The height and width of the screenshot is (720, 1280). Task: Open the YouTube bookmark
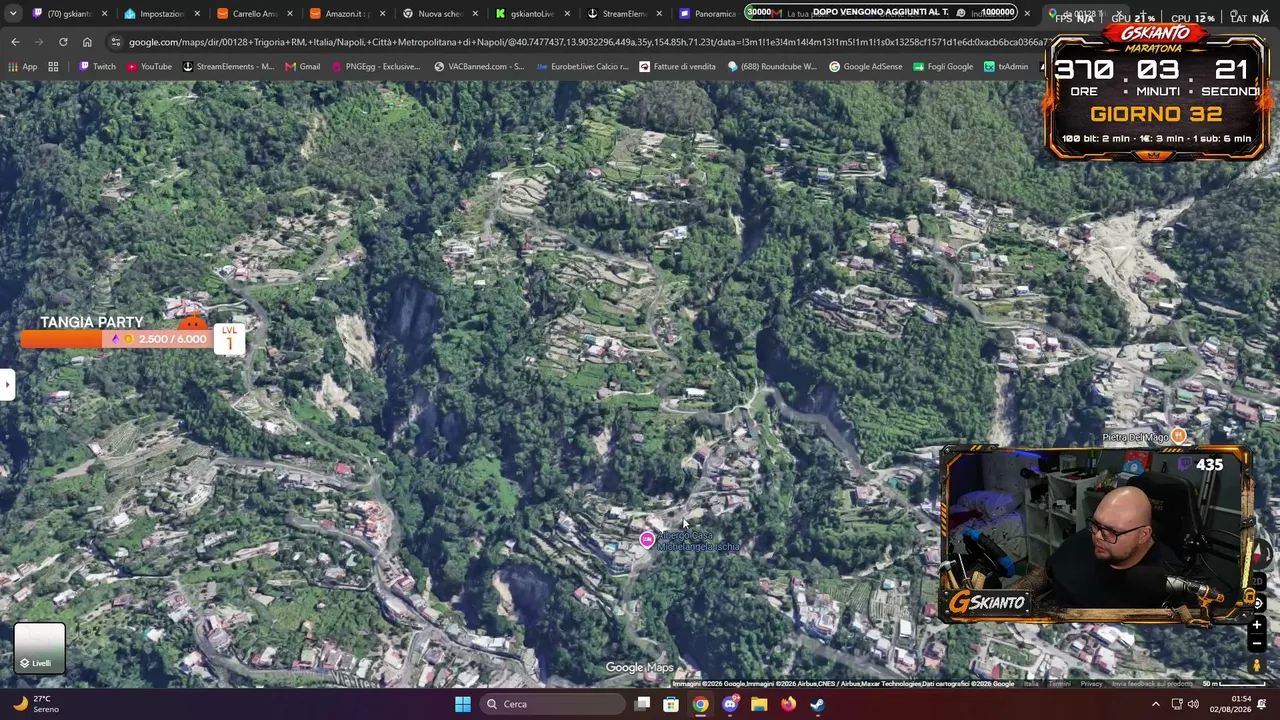(148, 67)
